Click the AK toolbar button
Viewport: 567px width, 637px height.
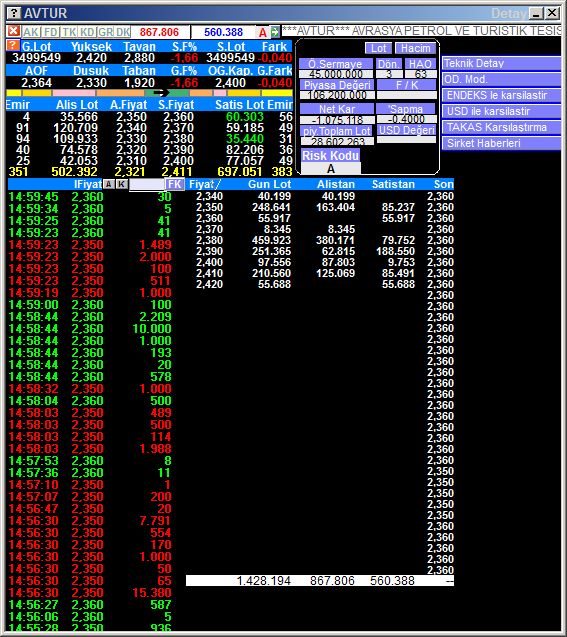[x=31, y=32]
